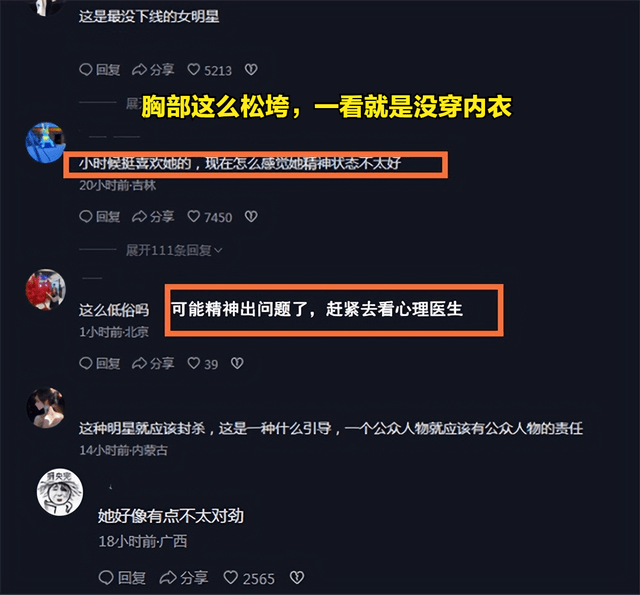The image size is (640, 595).
Task: Open the red avatar of the Beijing commenter
Action: (45, 289)
